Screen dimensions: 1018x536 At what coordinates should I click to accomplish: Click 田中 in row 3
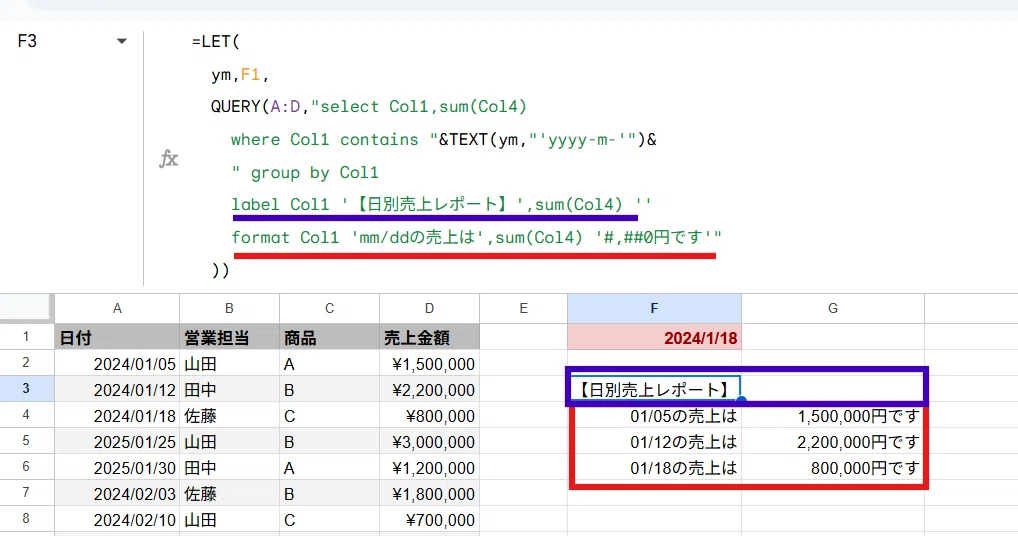[x=229, y=389]
